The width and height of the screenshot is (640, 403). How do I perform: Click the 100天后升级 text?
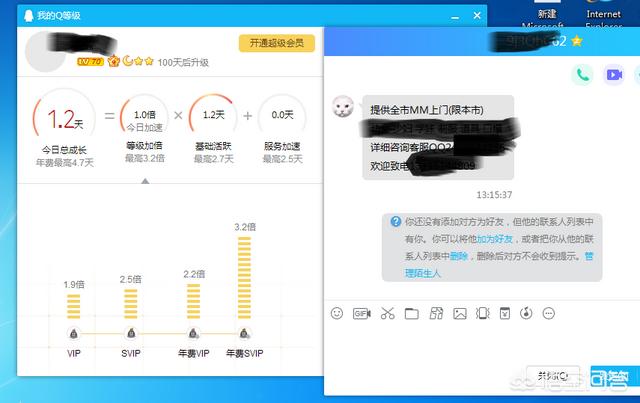pyautogui.click(x=183, y=62)
